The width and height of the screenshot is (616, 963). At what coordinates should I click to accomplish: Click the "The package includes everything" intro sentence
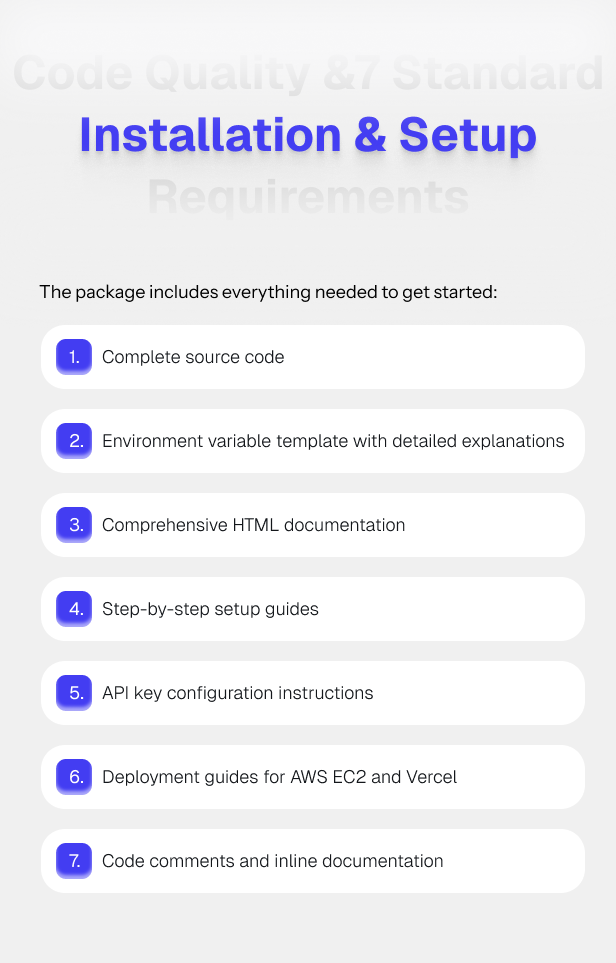coord(268,292)
